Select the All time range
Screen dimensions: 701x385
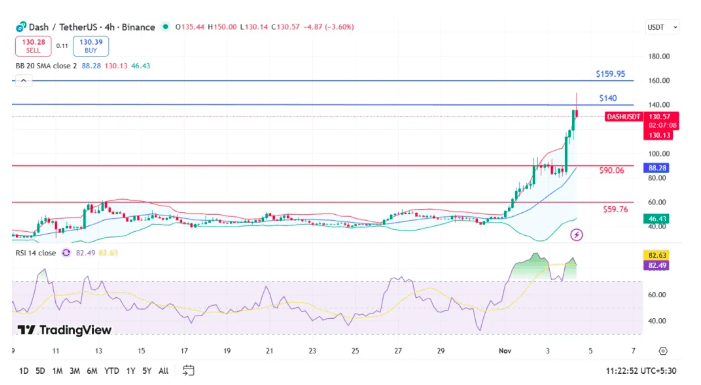click(164, 371)
